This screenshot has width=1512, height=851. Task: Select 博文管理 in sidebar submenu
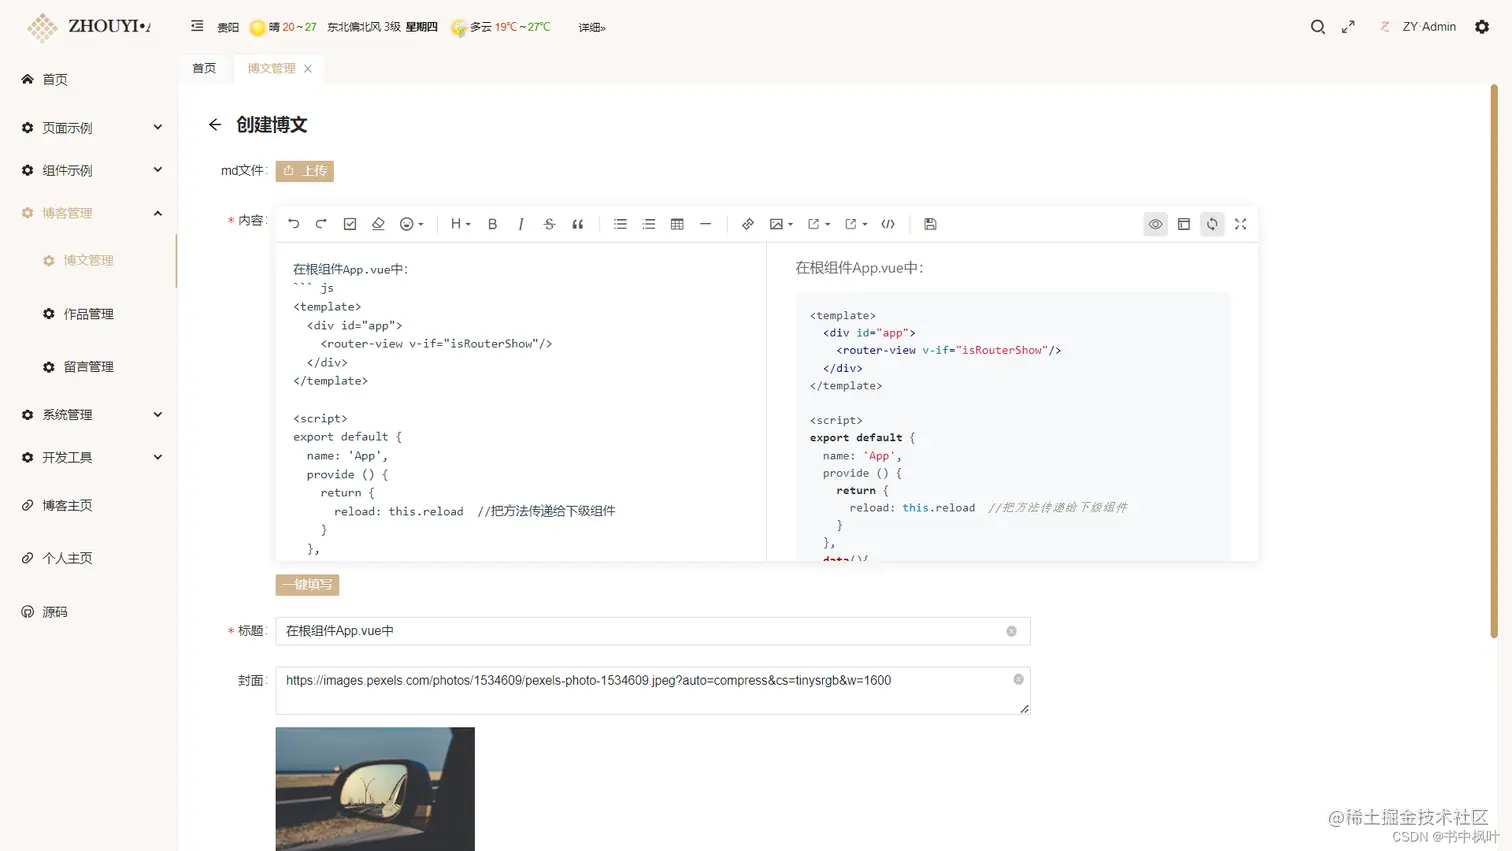click(89, 260)
